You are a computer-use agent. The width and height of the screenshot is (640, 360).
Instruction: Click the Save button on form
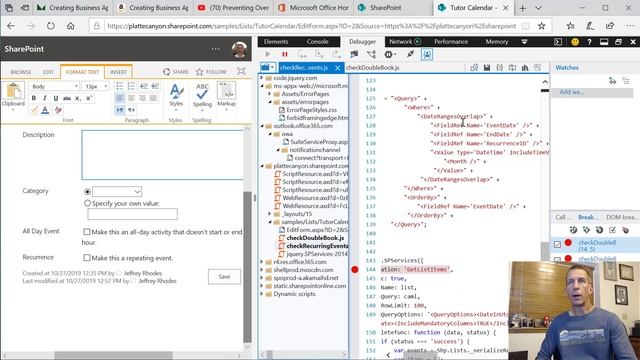[224, 277]
